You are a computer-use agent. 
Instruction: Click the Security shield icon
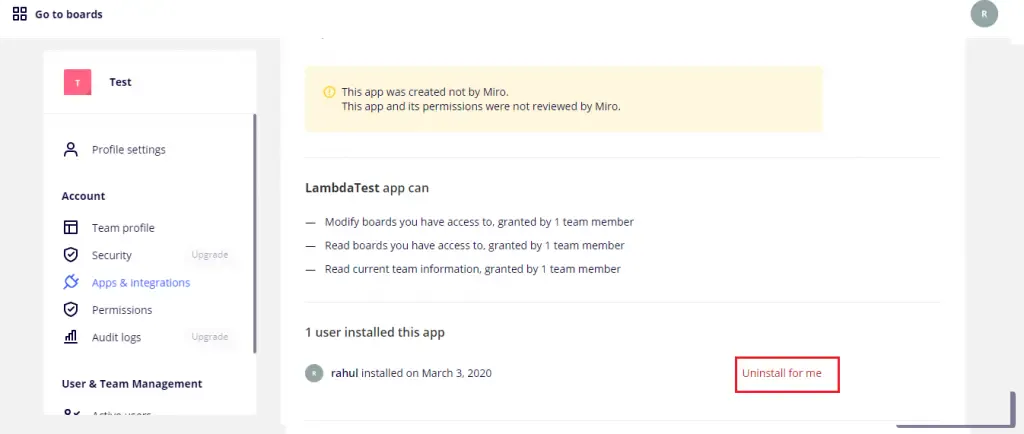[70, 255]
